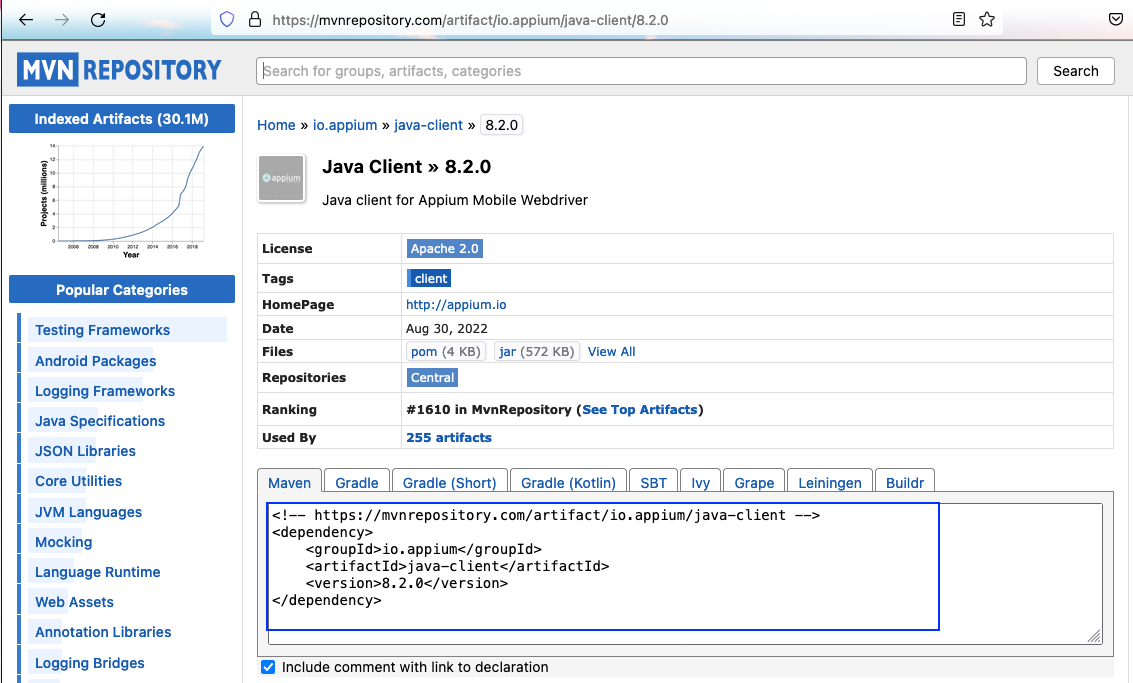Open the Buildr tab
This screenshot has height=683, width=1133.
click(x=905, y=483)
